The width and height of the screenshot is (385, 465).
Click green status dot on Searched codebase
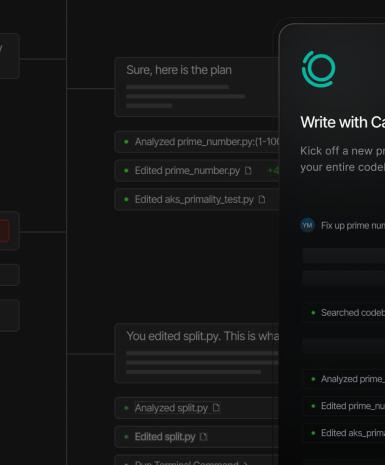[x=313, y=313]
